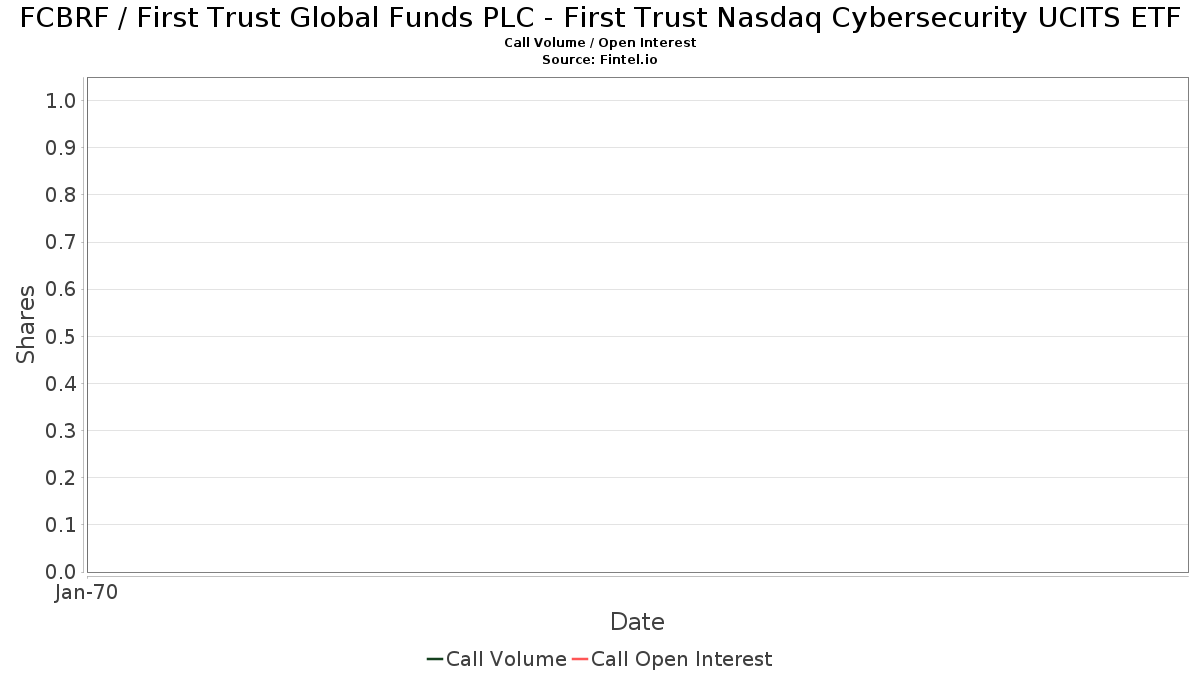1200x675 pixels.
Task: Toggle the Call Volume legend label
Action: pos(506,659)
